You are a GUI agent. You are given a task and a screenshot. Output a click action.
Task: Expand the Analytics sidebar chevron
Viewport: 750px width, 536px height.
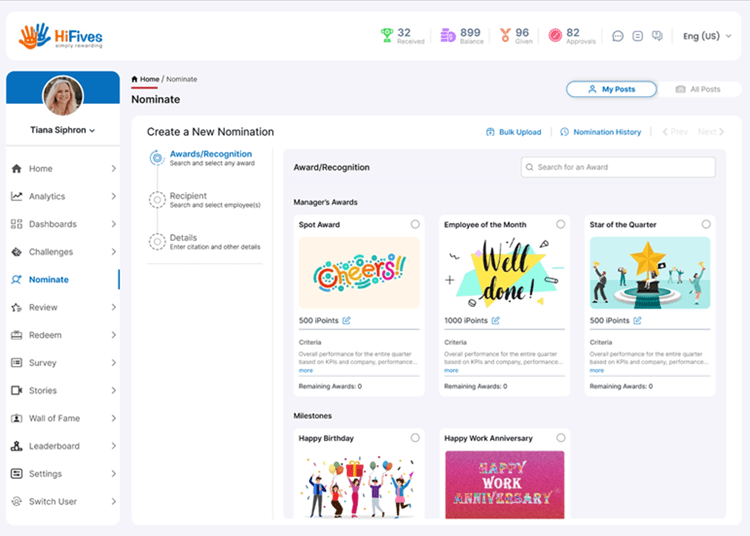pyautogui.click(x=113, y=197)
